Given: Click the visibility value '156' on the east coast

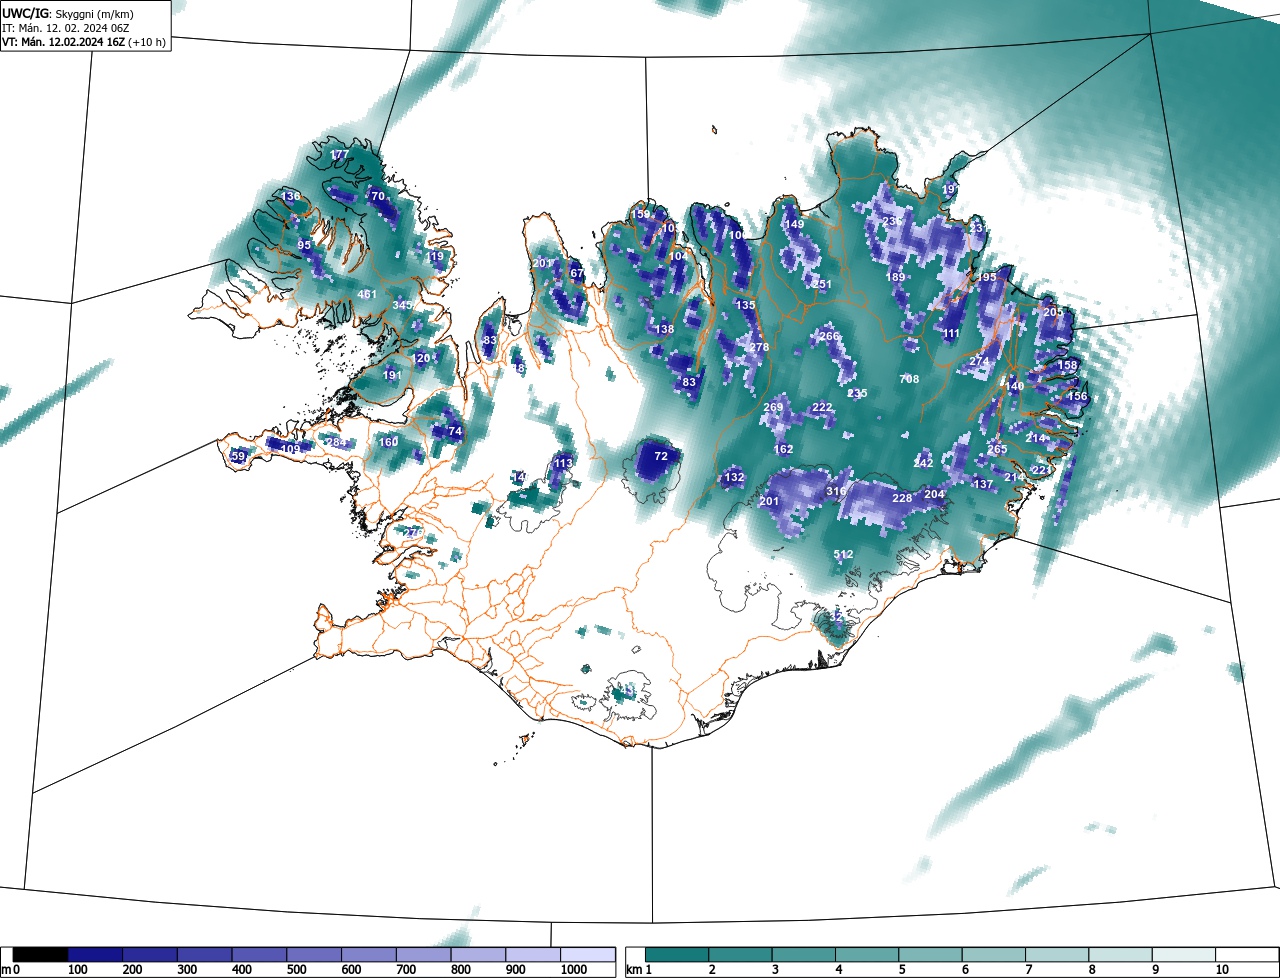Looking at the screenshot, I should click(x=1077, y=396).
